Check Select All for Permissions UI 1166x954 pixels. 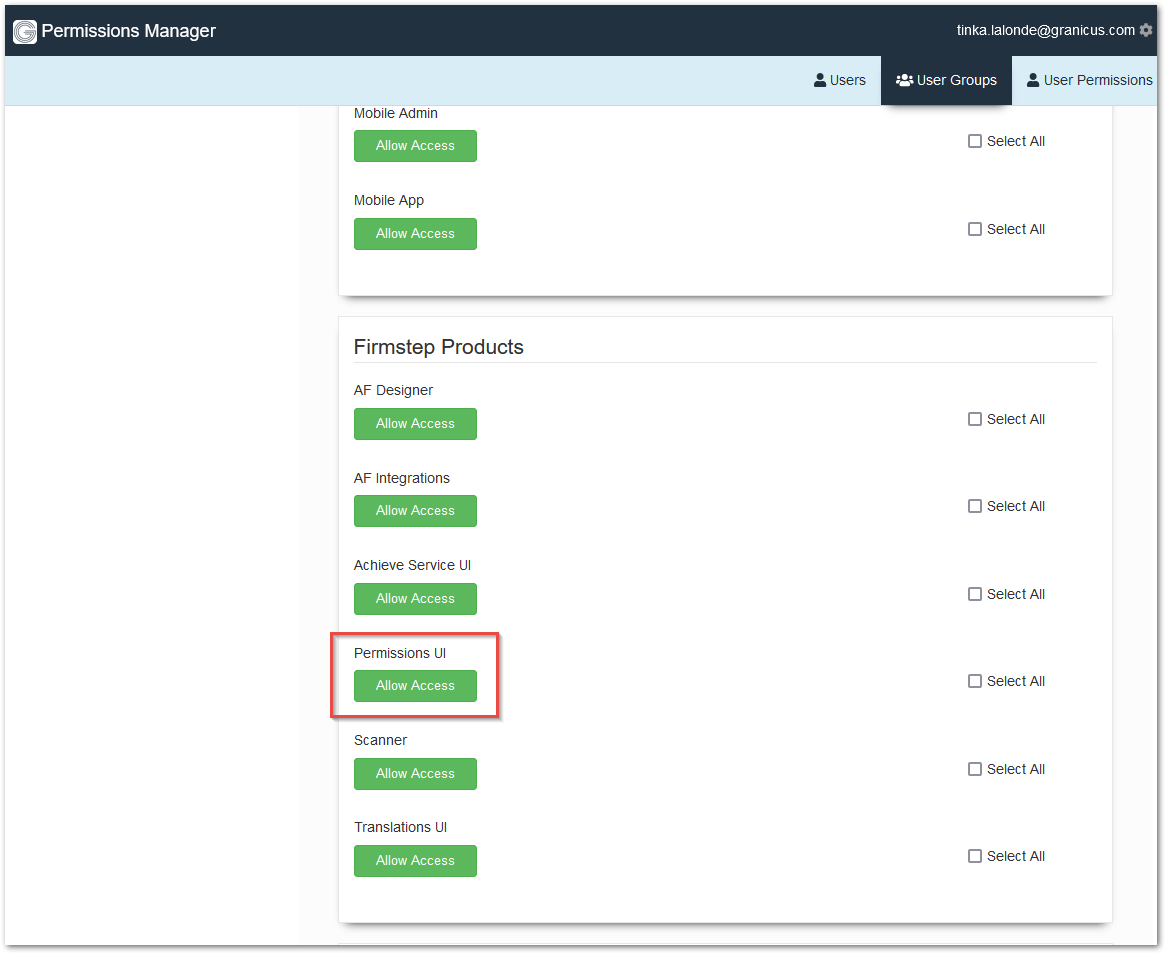click(974, 681)
